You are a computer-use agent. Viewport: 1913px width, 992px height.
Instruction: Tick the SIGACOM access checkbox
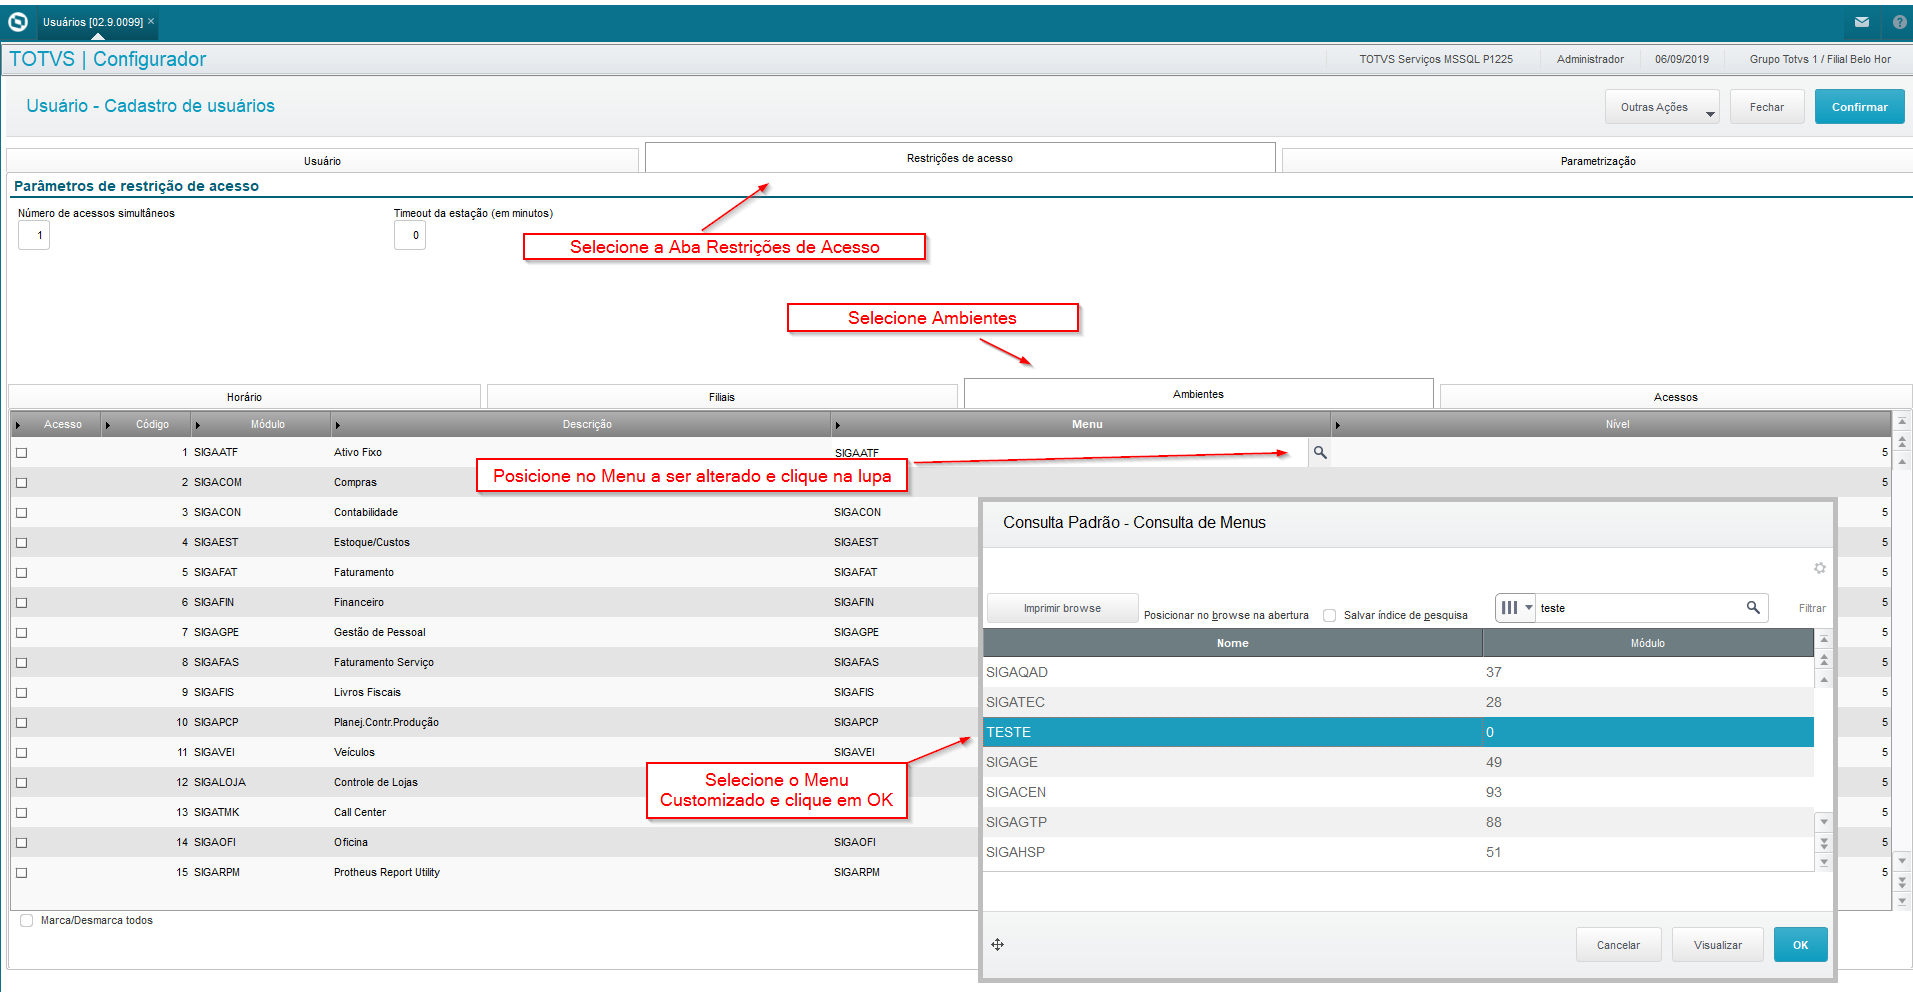point(22,483)
